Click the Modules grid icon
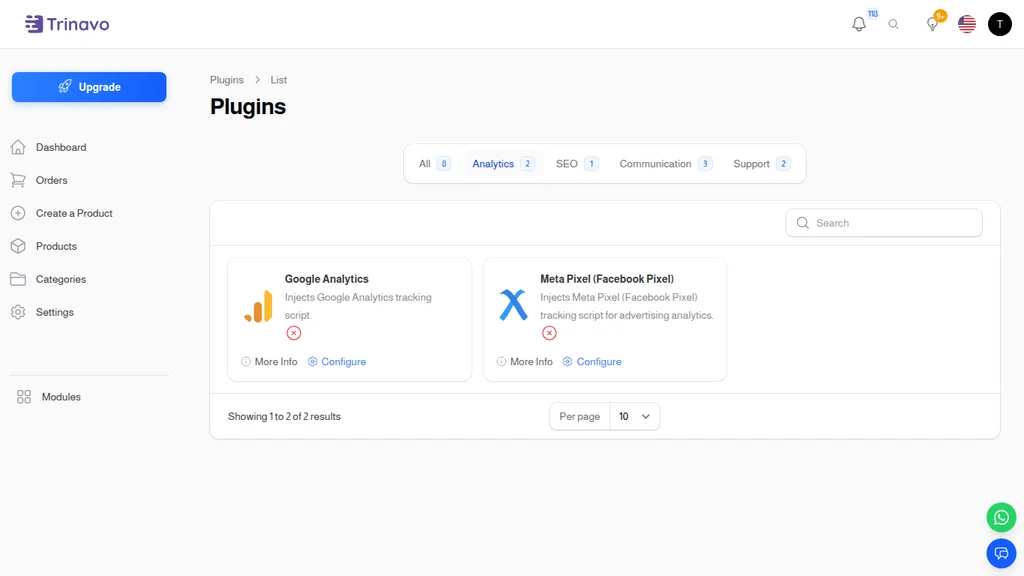 tap(24, 397)
